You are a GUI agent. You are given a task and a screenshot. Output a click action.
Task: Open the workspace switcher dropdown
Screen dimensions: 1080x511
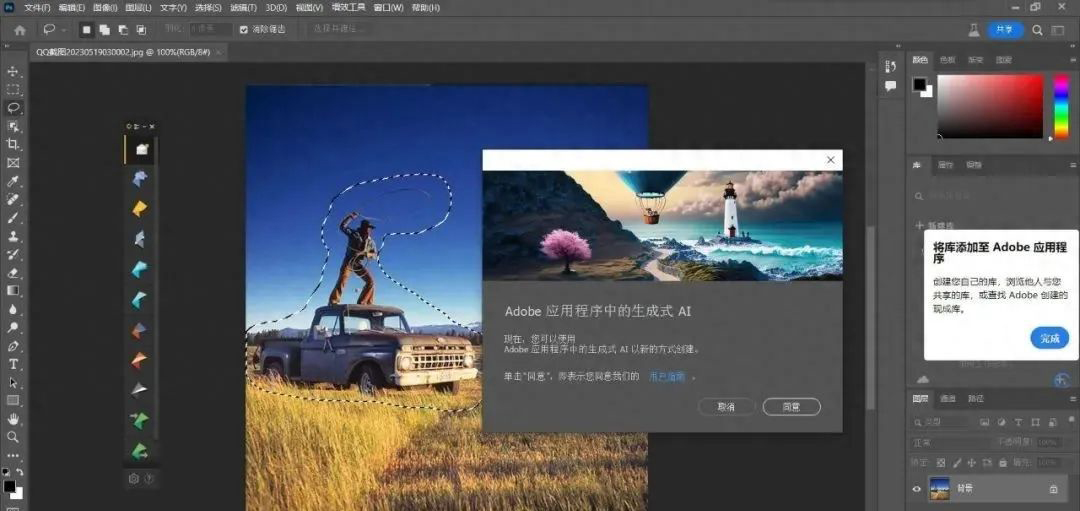coord(1058,30)
